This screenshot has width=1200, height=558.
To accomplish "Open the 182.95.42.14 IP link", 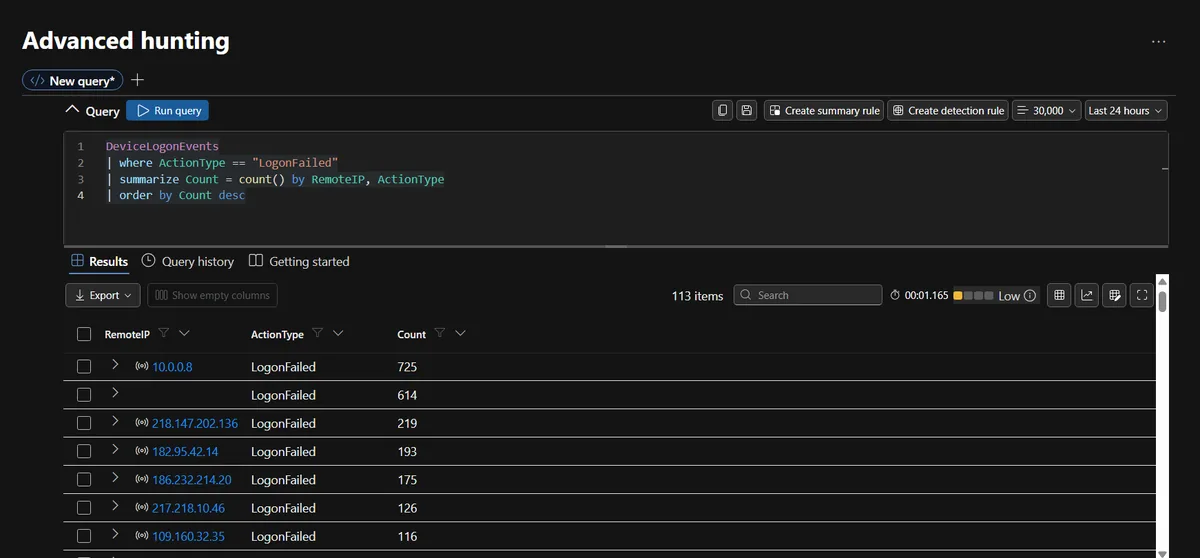I will pos(185,452).
